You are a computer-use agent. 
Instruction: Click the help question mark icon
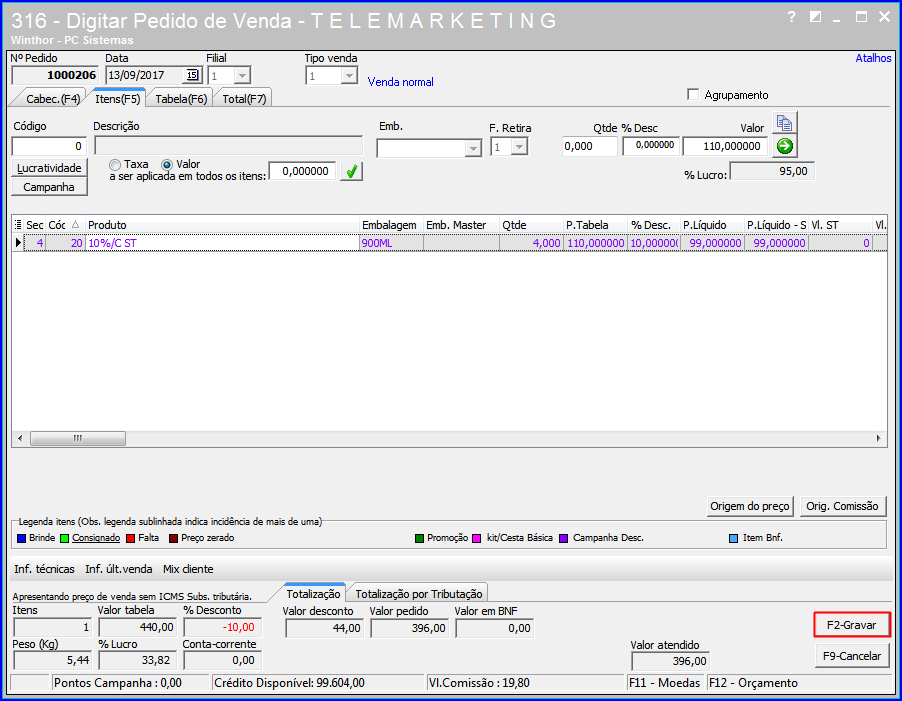(x=792, y=17)
